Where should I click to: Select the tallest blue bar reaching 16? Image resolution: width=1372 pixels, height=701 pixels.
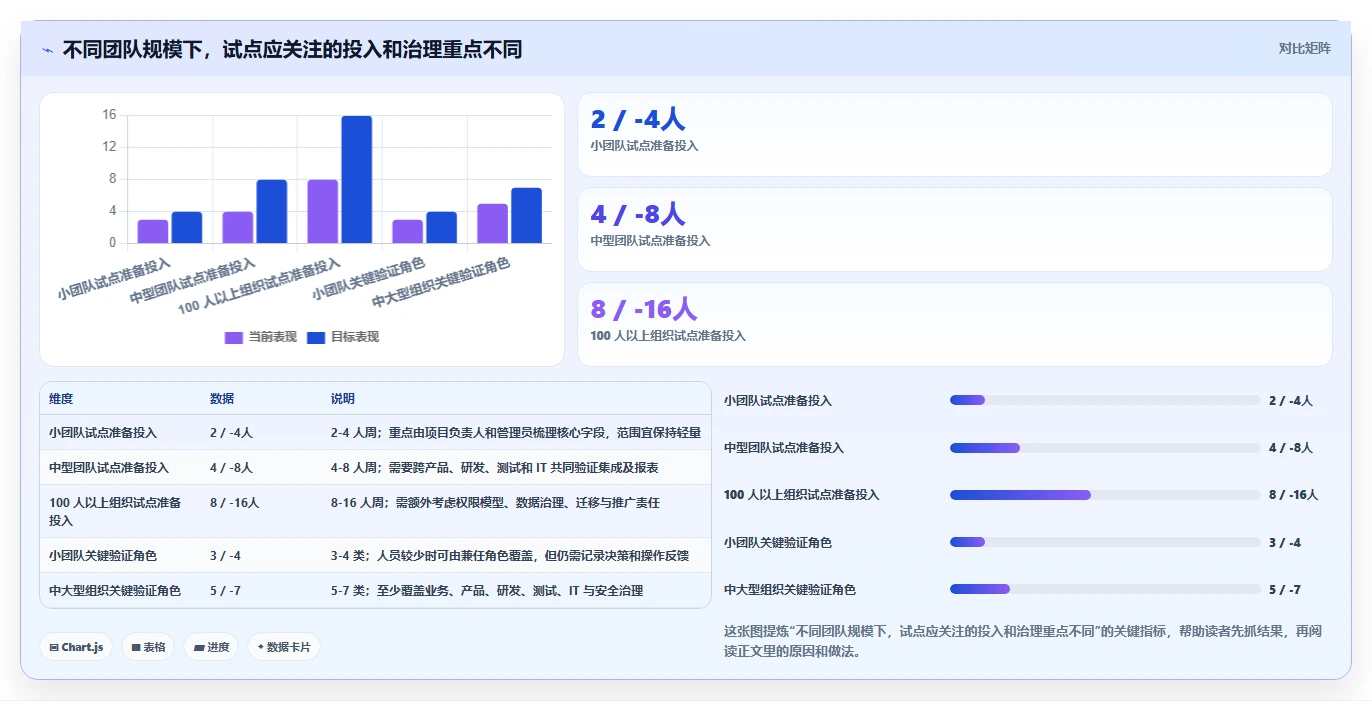pos(357,179)
